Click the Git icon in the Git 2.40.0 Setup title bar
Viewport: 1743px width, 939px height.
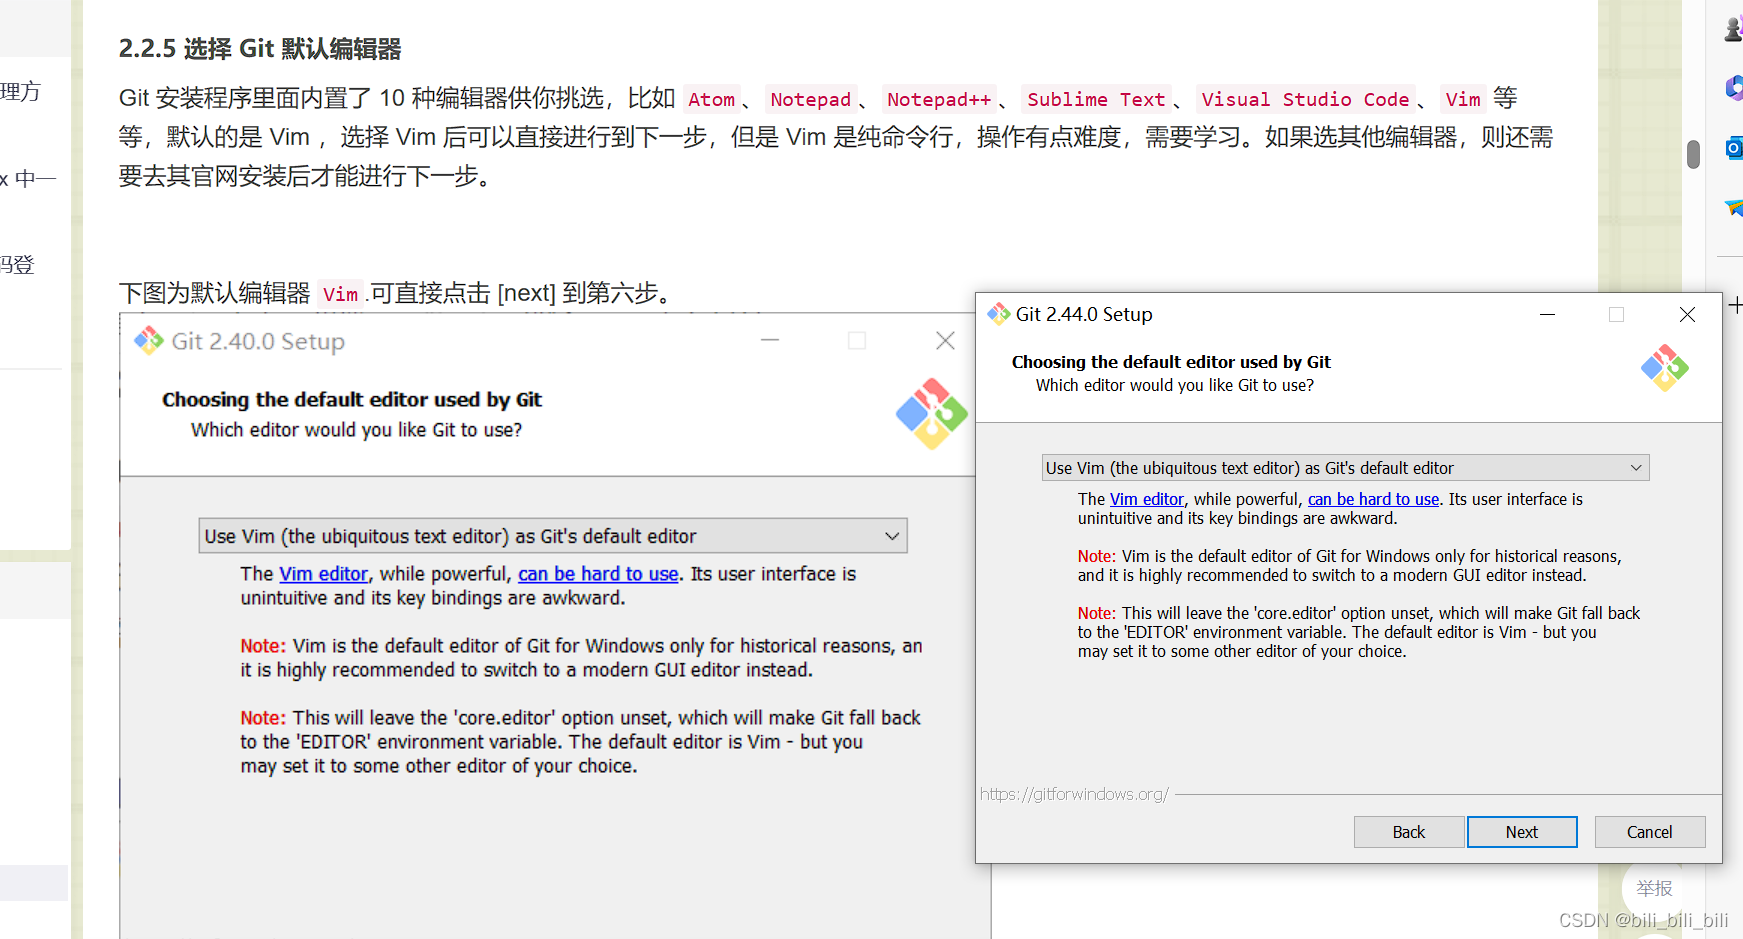point(149,341)
